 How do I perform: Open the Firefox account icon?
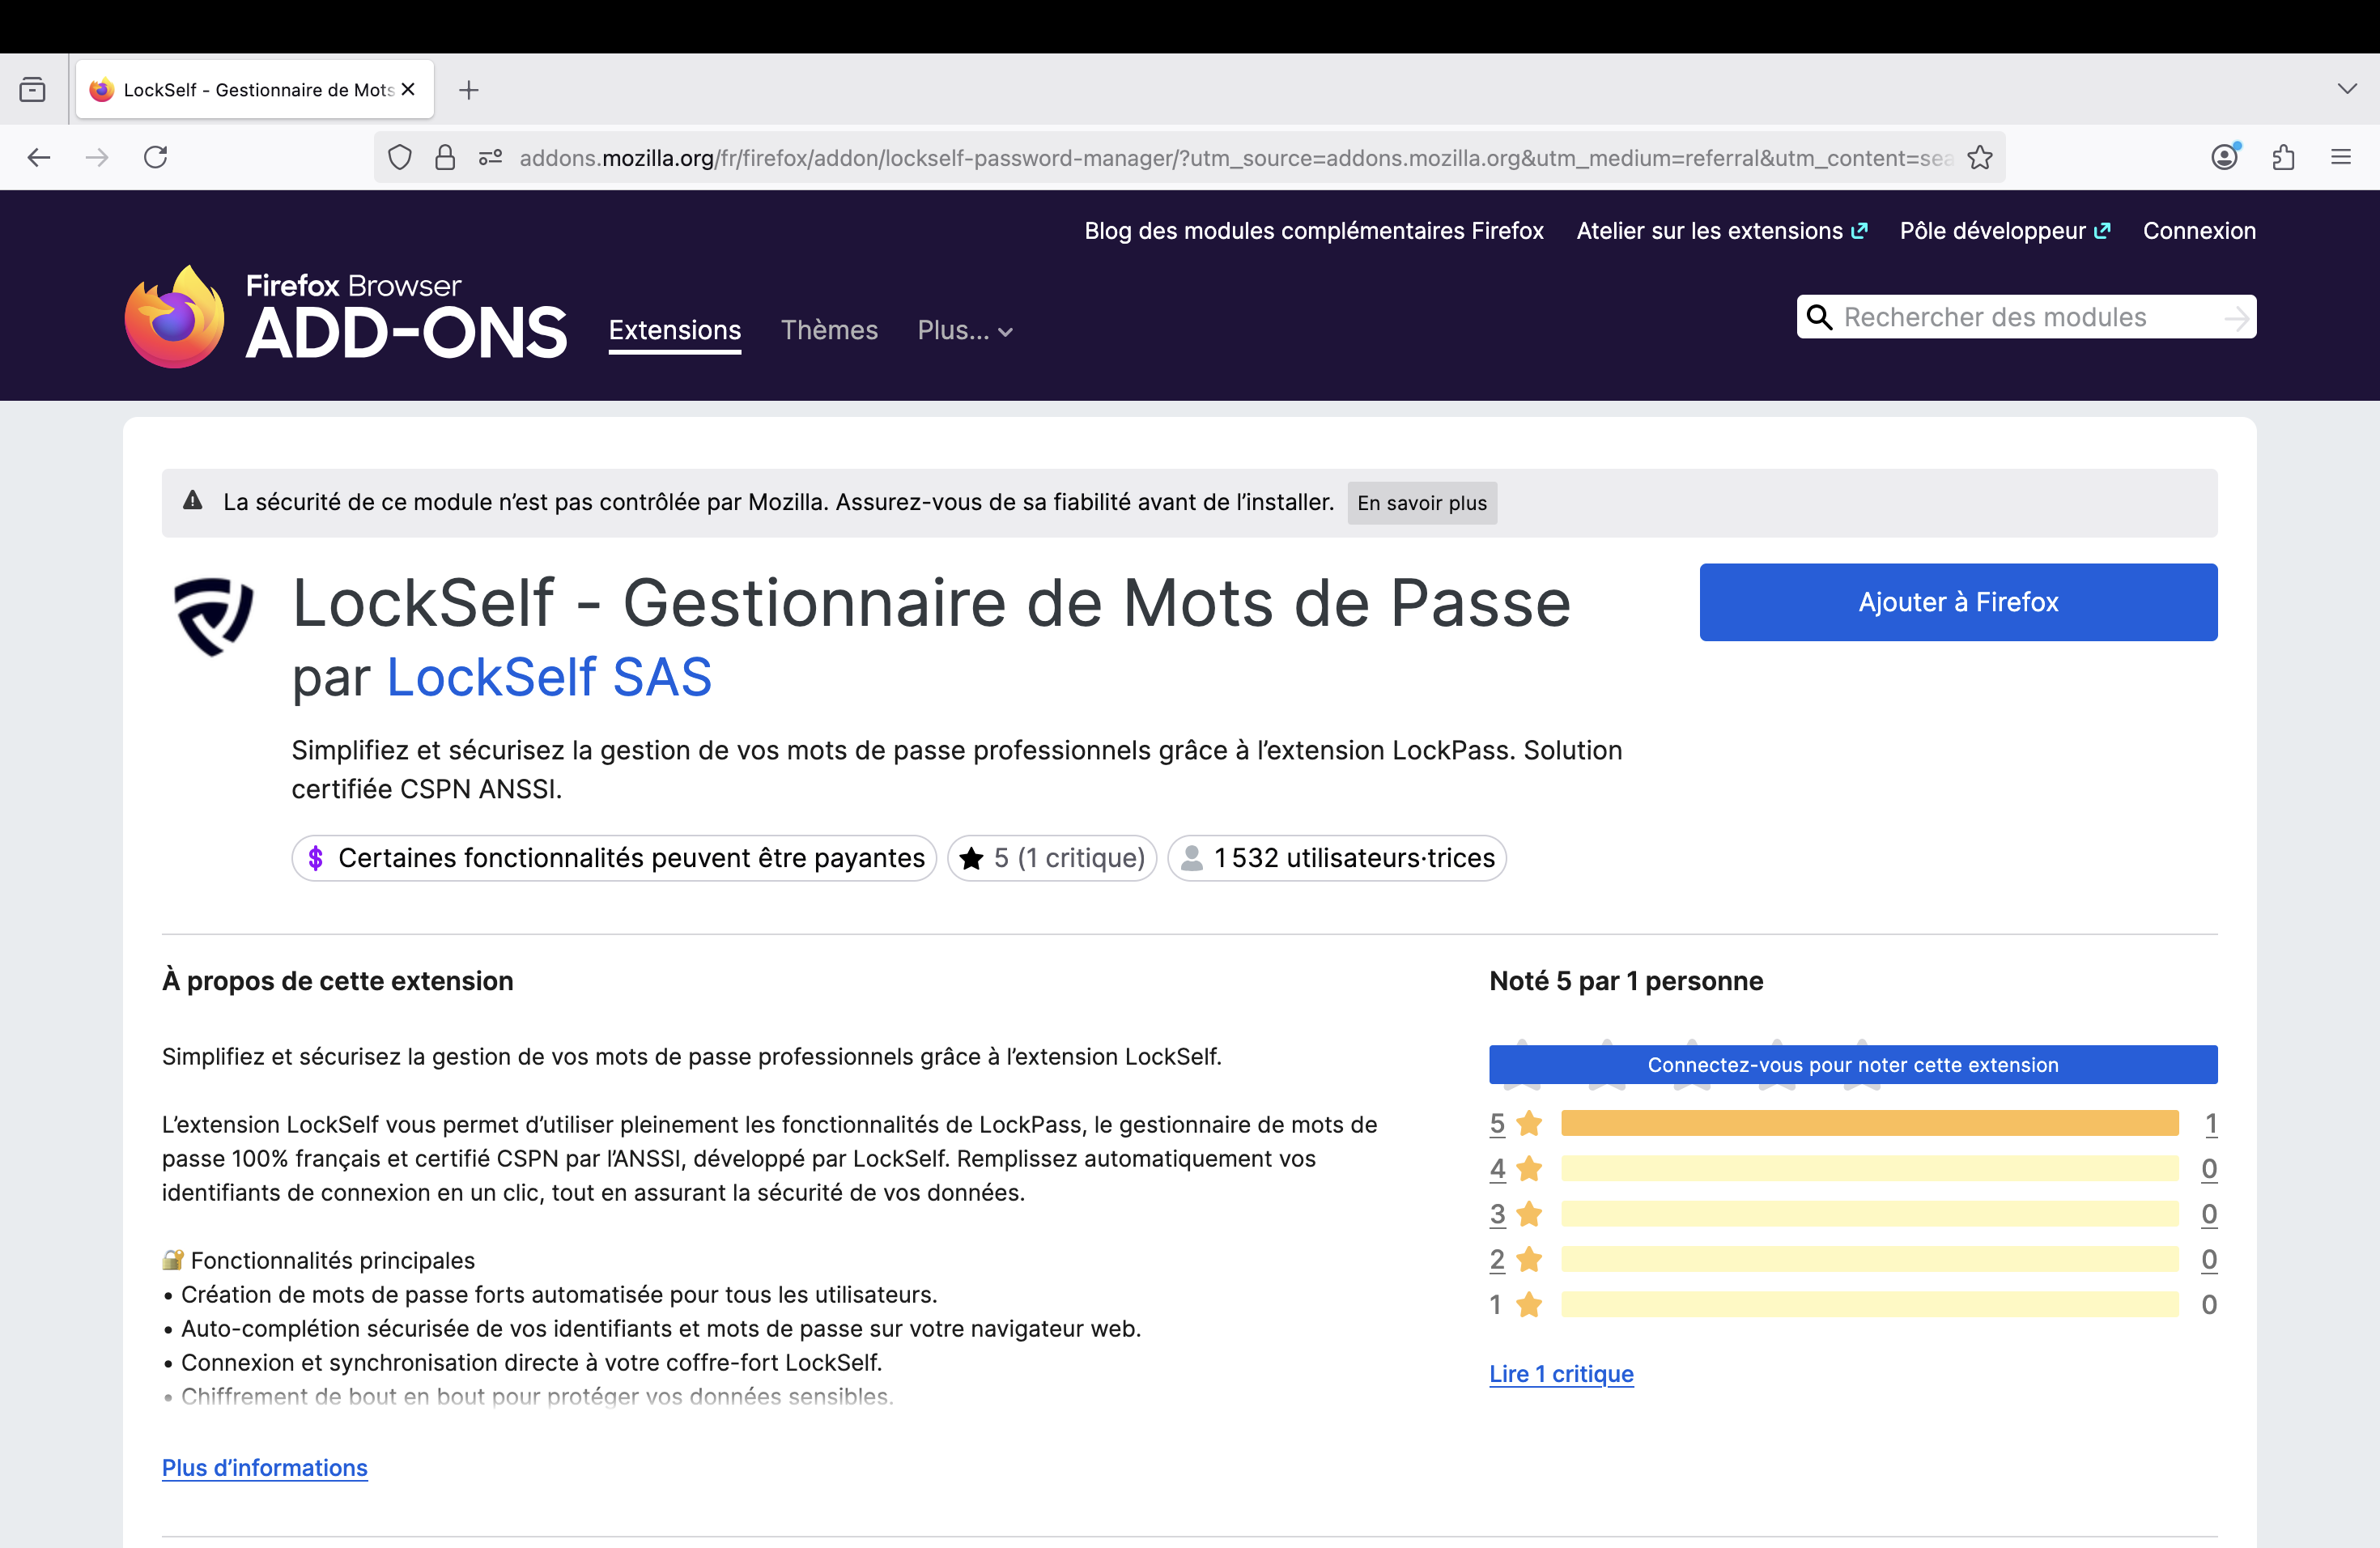(x=2225, y=157)
